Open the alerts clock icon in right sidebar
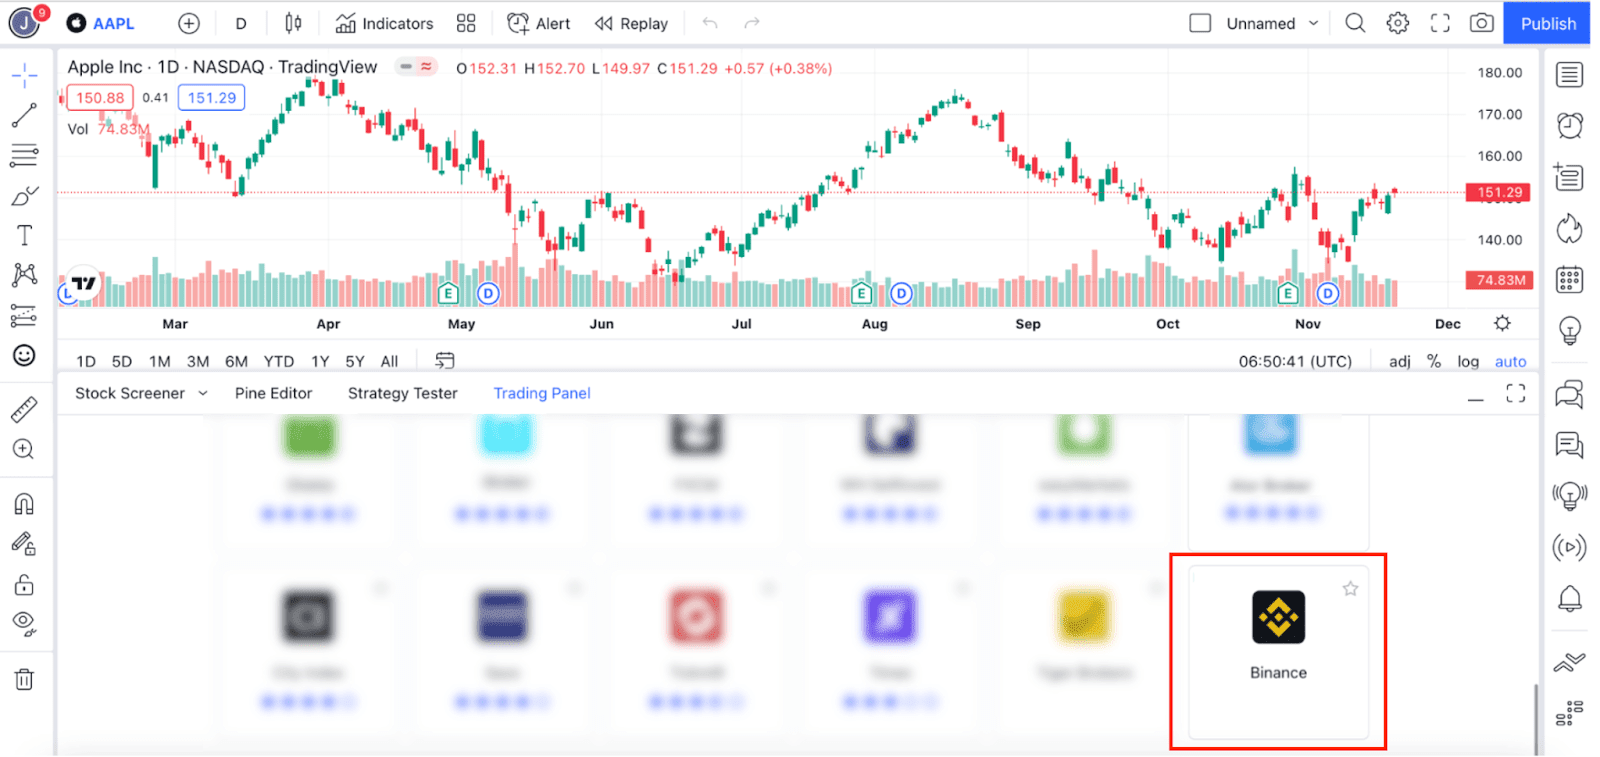 pos(1570,125)
